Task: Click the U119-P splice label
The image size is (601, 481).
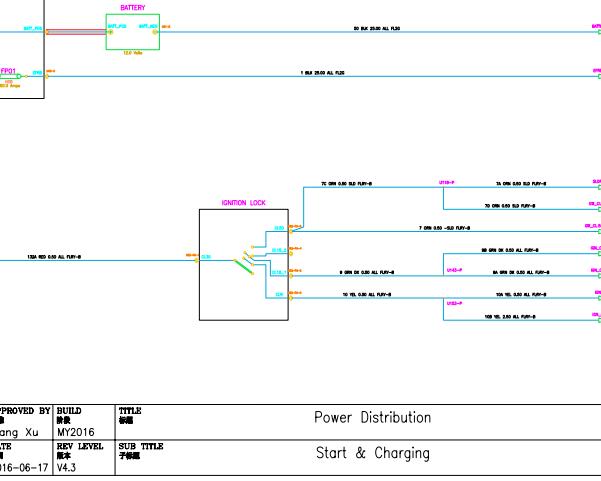Action: click(x=447, y=182)
